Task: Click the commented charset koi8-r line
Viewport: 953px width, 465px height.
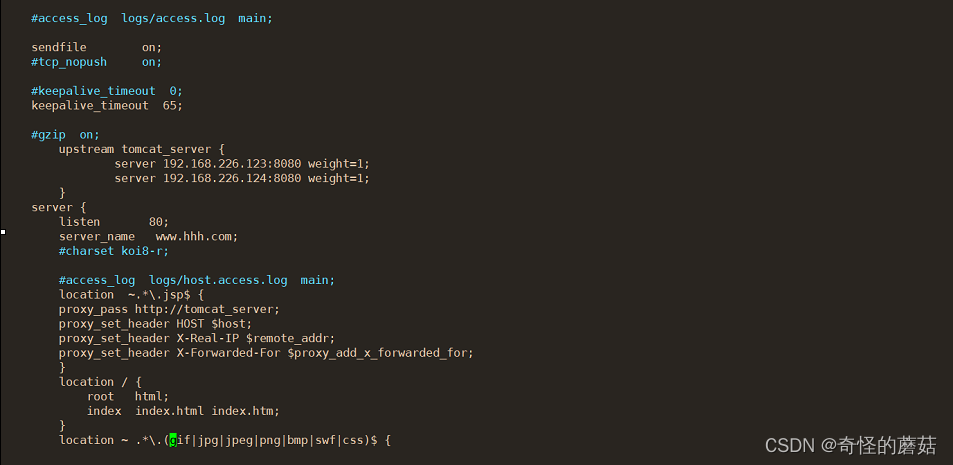Action: [x=114, y=250]
